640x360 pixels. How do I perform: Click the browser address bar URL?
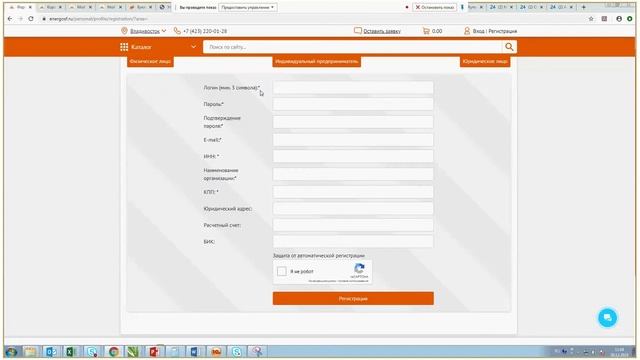click(98, 19)
